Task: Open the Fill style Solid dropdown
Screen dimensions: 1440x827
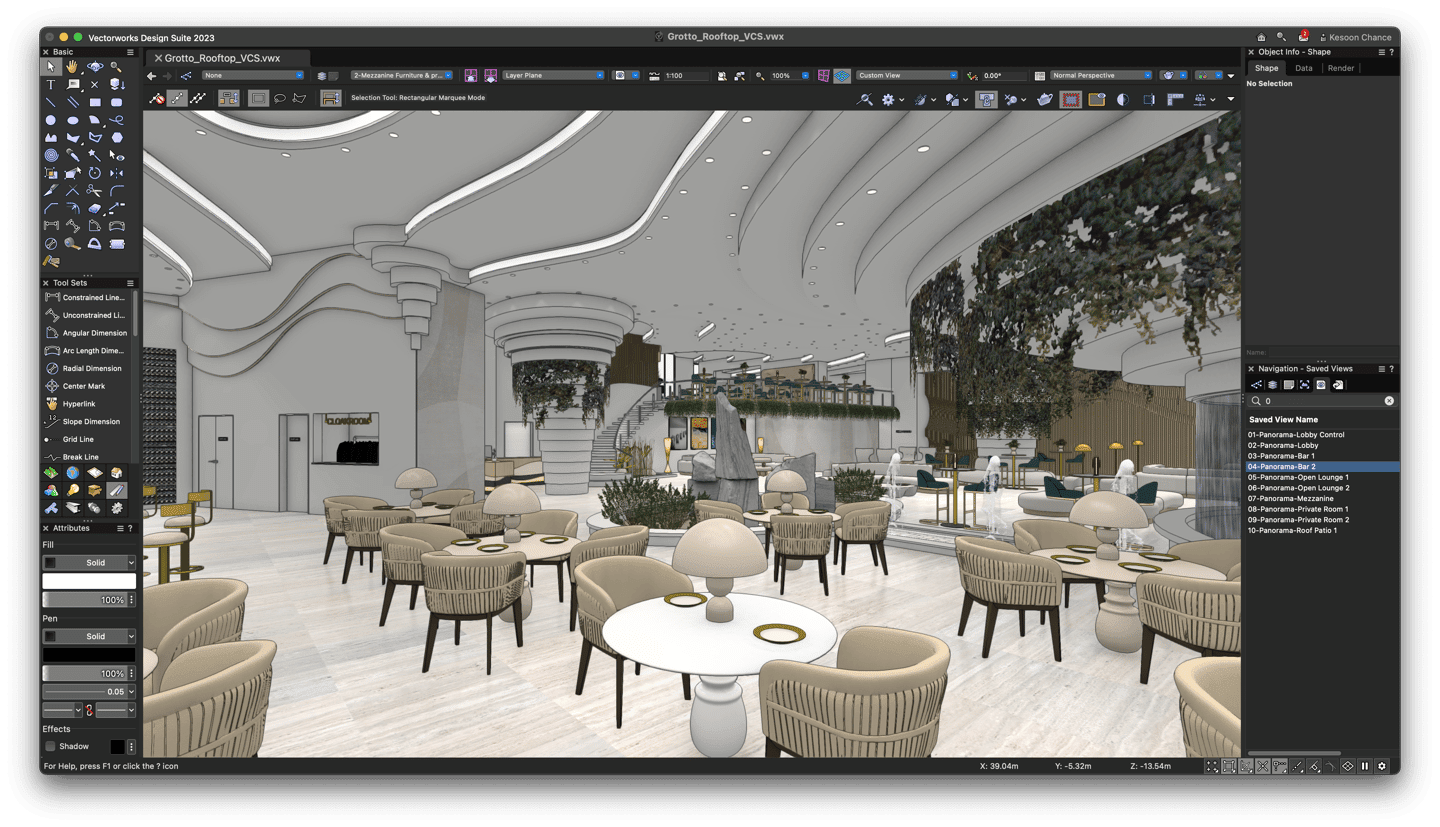Action: 89,563
